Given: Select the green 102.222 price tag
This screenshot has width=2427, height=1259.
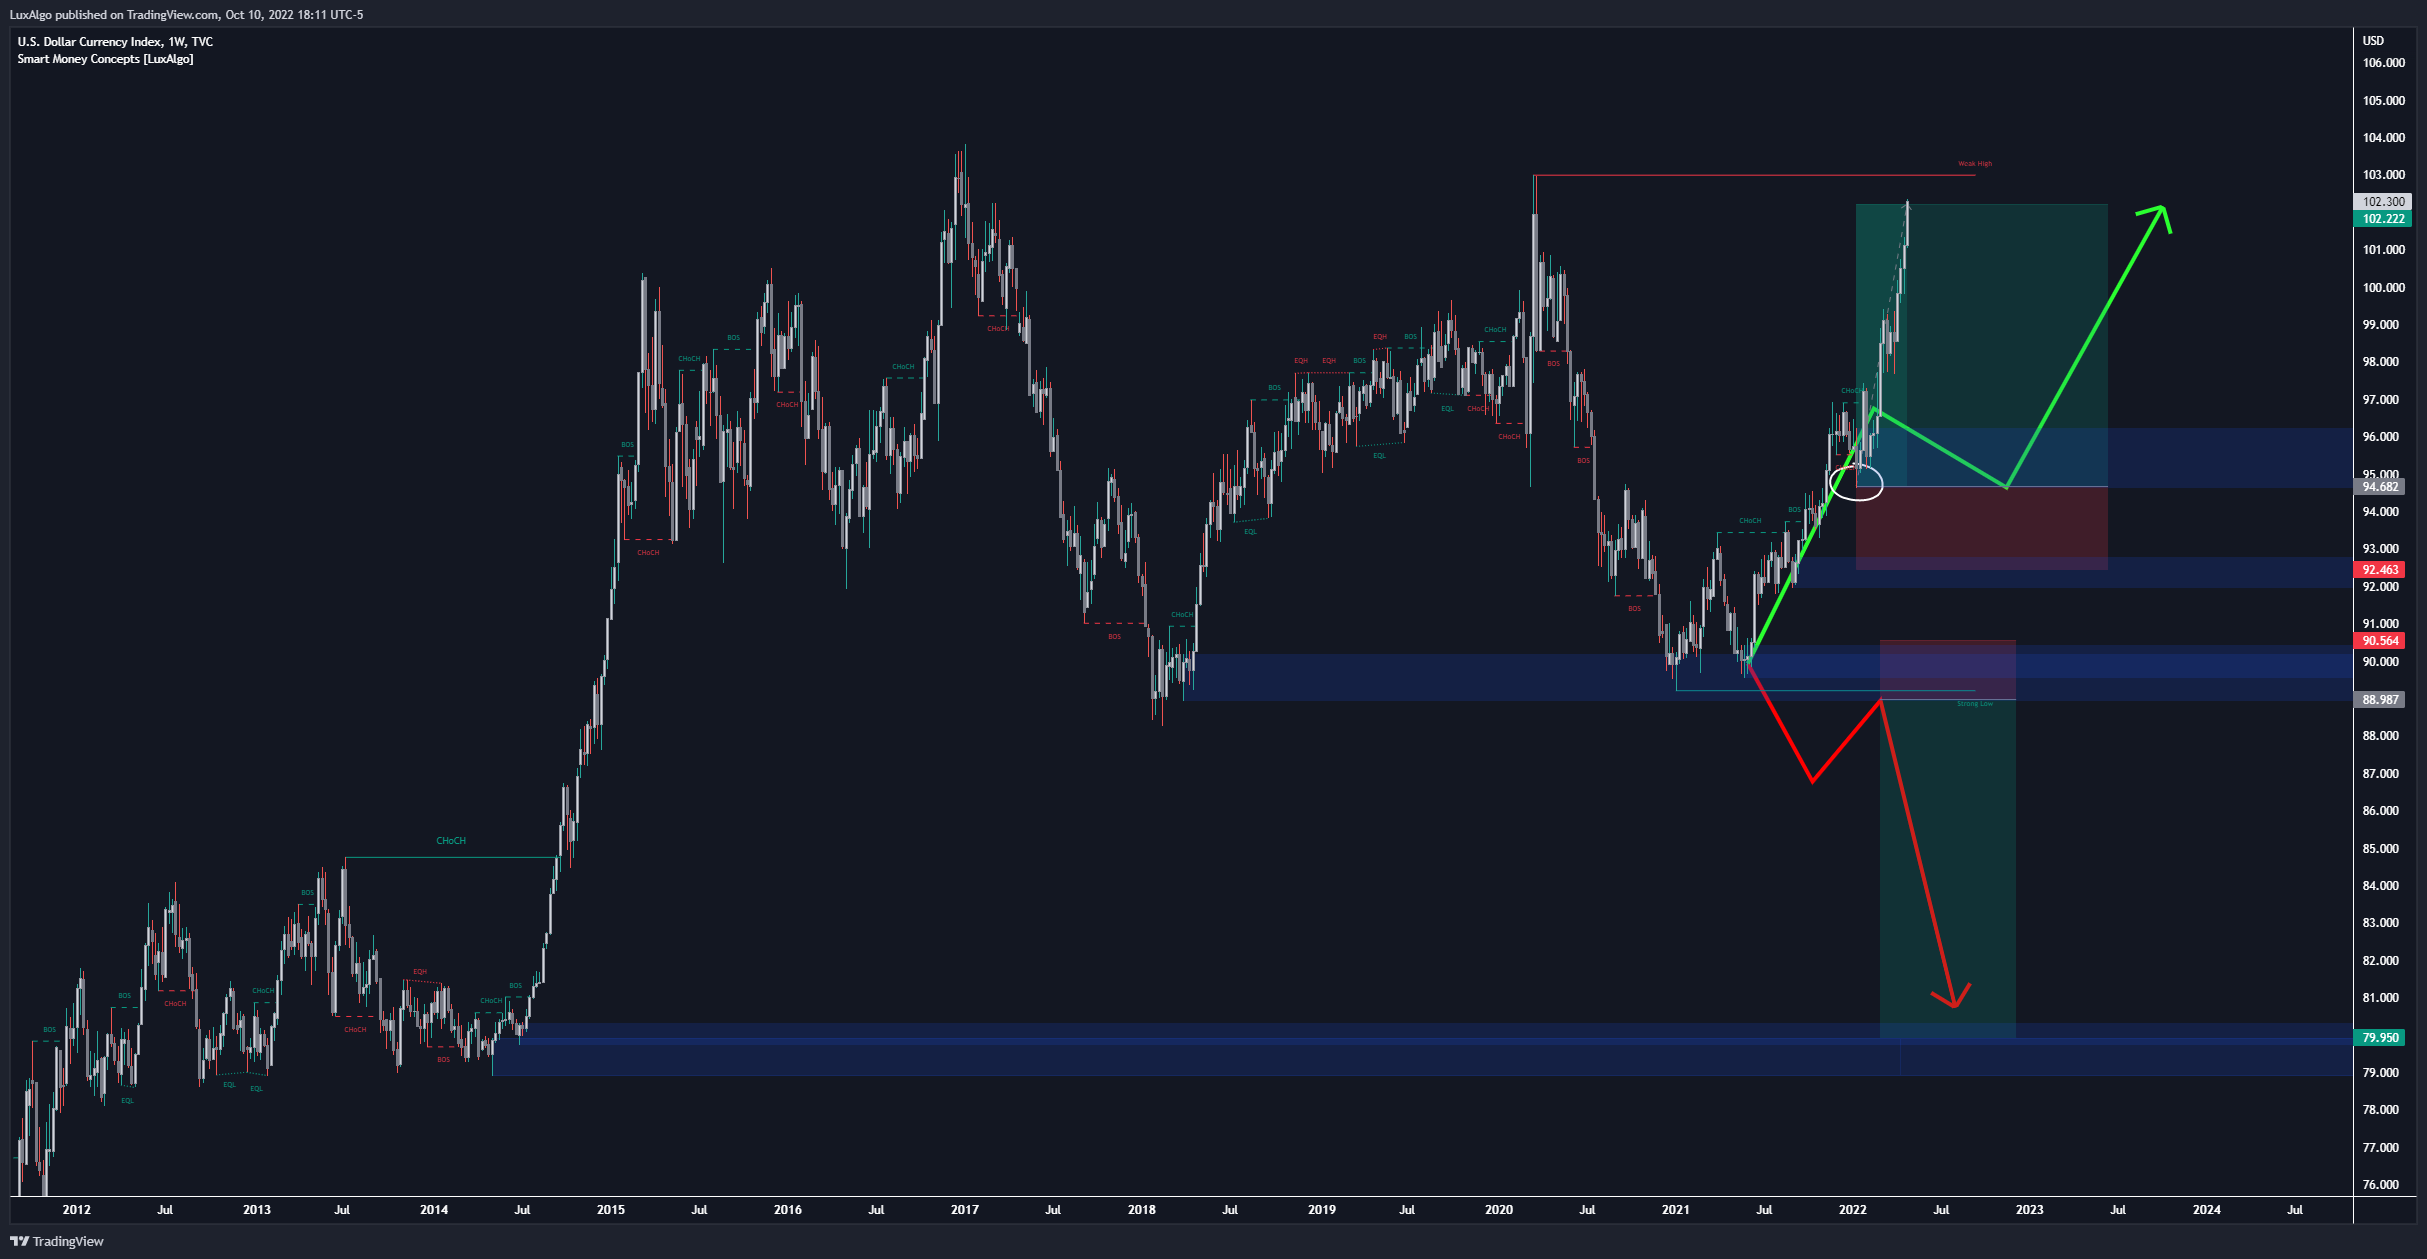Looking at the screenshot, I should coord(2383,219).
